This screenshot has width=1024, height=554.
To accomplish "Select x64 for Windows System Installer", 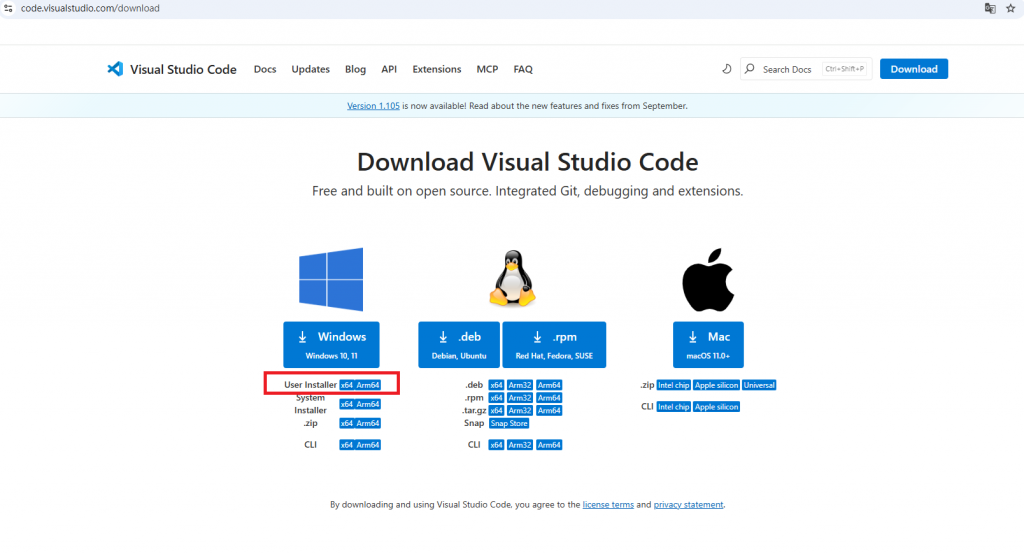I will [347, 404].
